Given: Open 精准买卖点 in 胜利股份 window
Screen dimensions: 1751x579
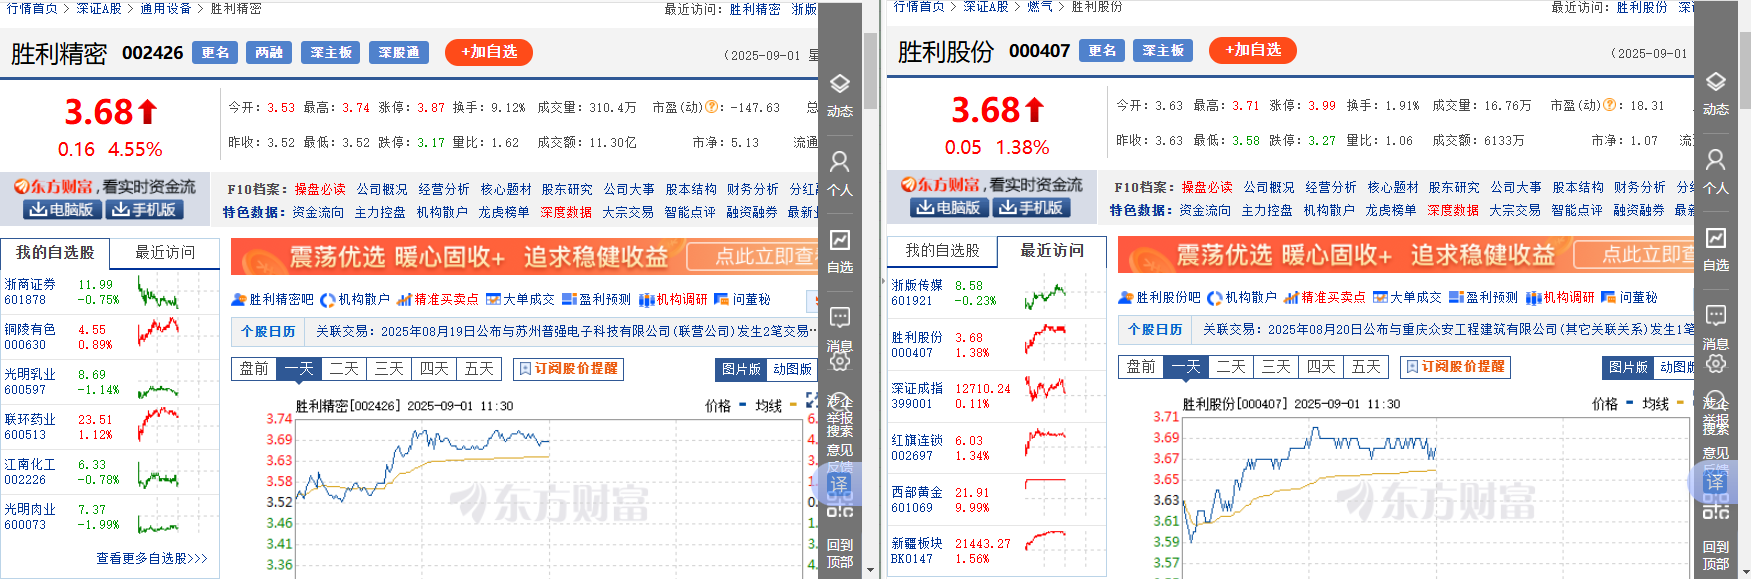Looking at the screenshot, I should (x=1325, y=297).
